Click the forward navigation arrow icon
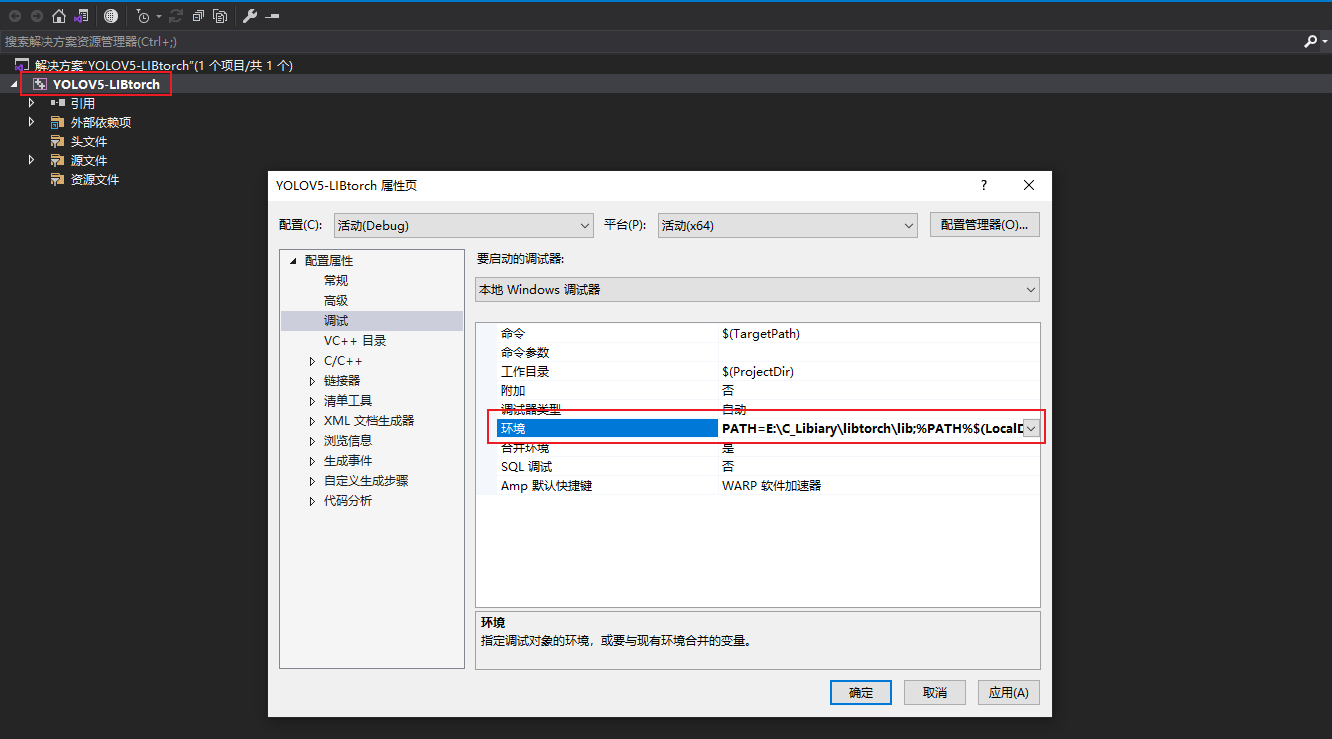 click(x=37, y=16)
